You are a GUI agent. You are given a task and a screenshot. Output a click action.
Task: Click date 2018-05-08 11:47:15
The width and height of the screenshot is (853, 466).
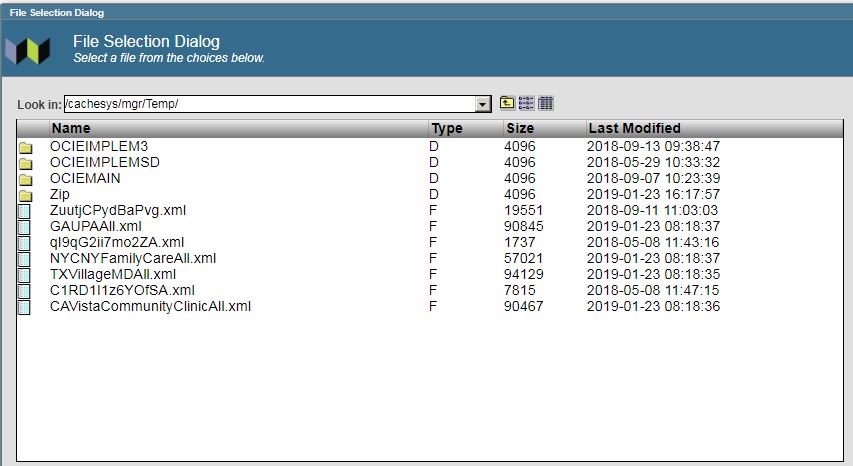[653, 290]
